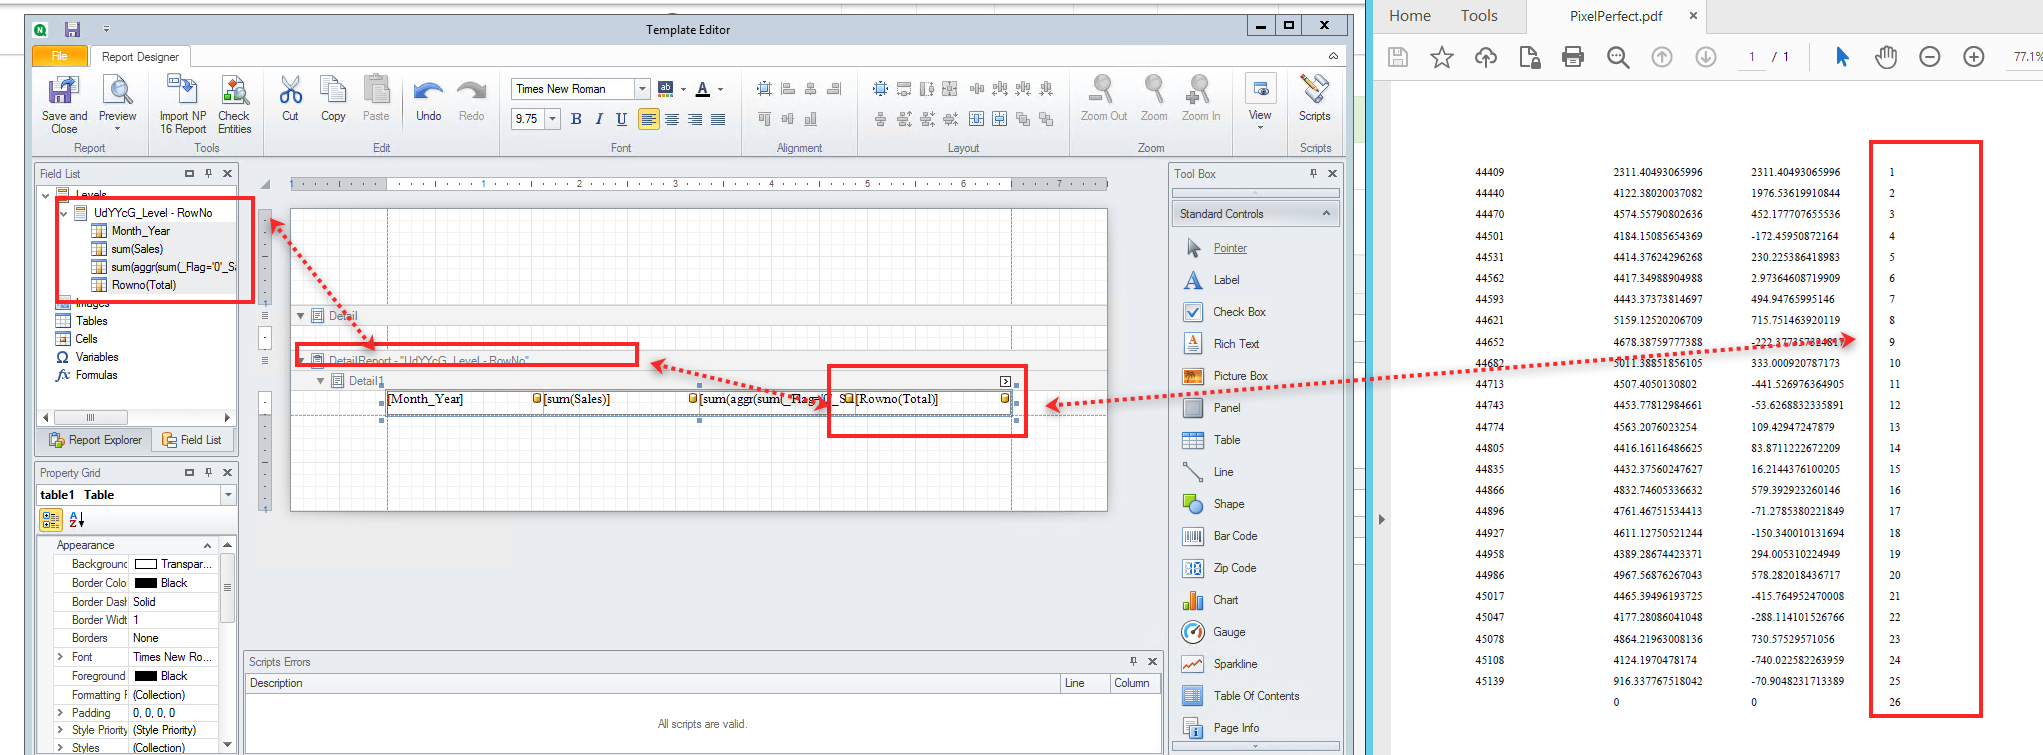The image size is (2043, 755).
Task: Undo the last action
Action: tap(428, 99)
